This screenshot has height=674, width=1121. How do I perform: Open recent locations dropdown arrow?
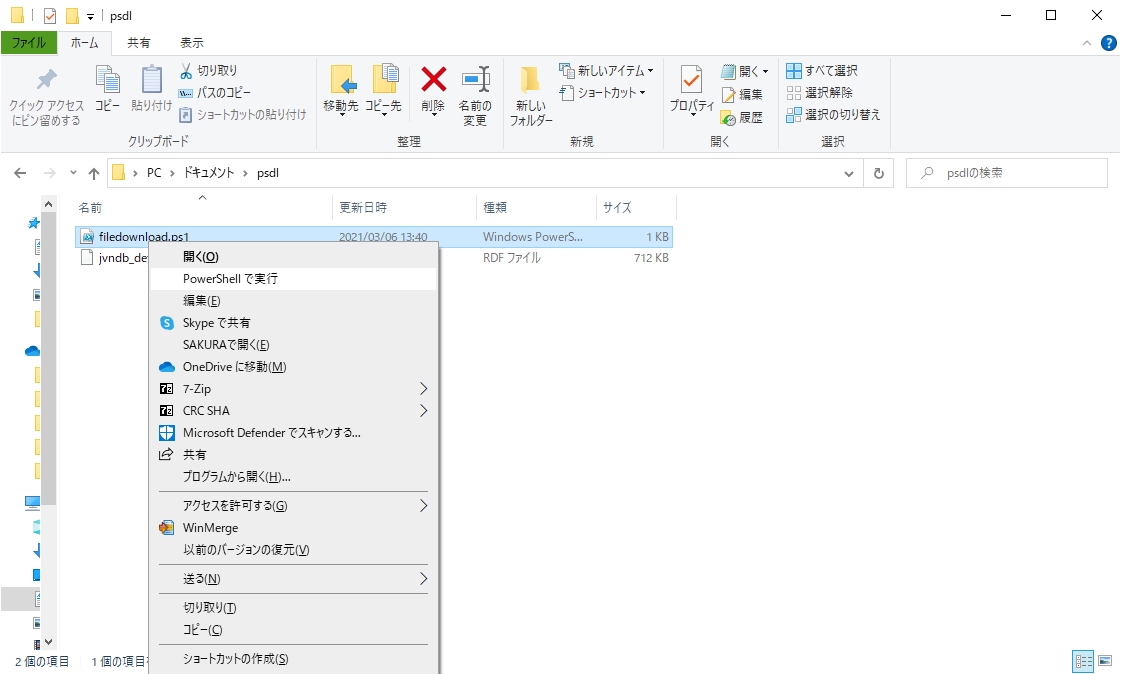pyautogui.click(x=73, y=173)
